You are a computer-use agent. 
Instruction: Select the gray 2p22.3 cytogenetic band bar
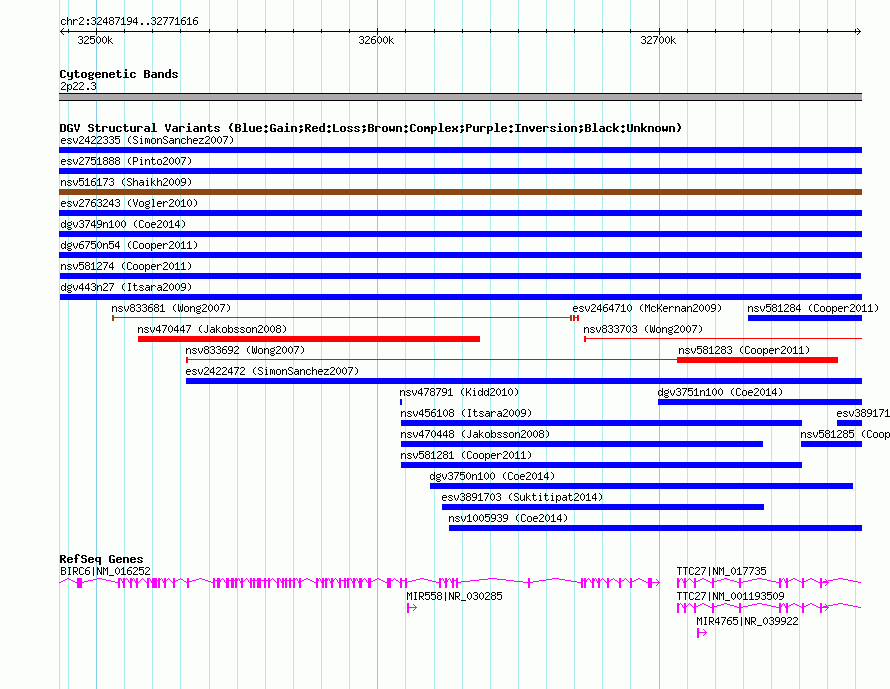(x=460, y=97)
